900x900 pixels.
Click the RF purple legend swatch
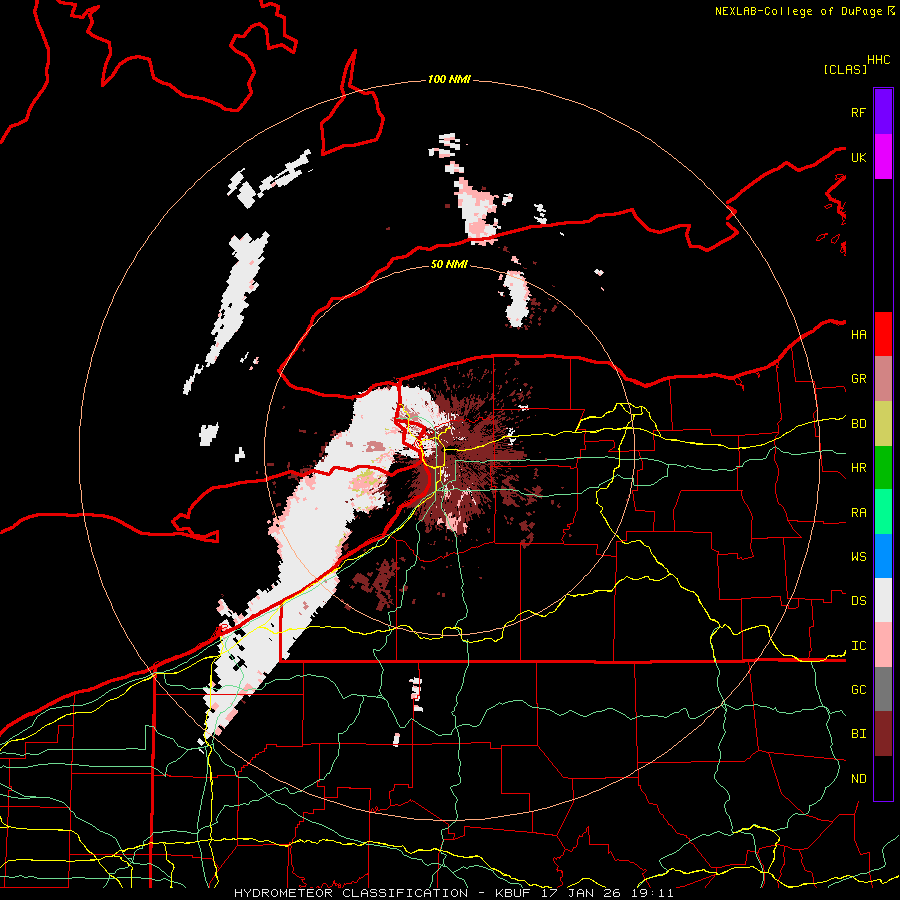click(883, 112)
